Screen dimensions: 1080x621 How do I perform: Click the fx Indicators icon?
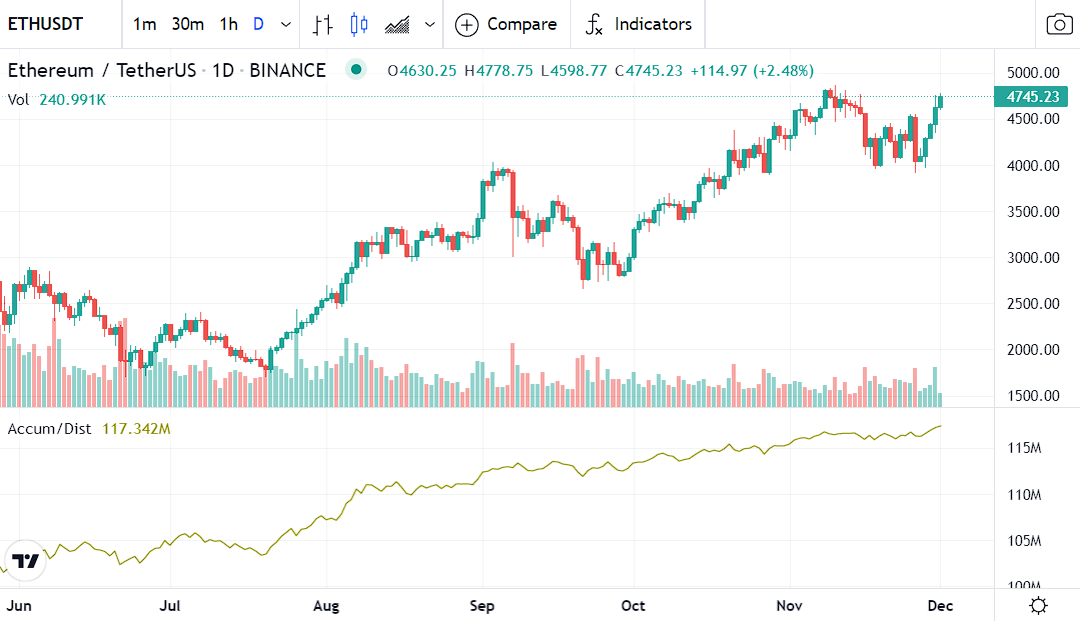coord(594,24)
